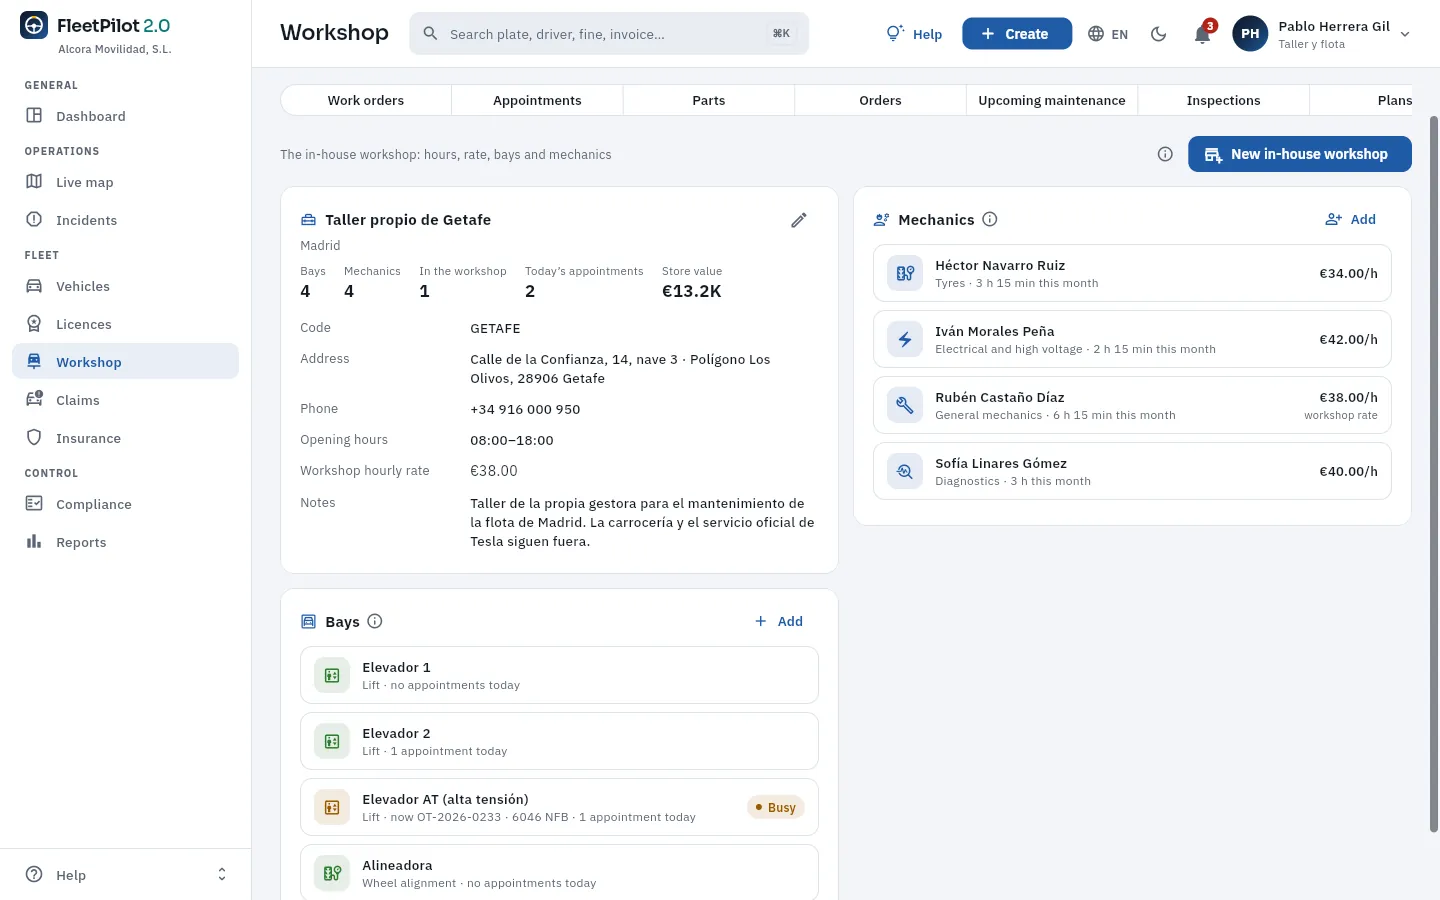Screen dimensions: 1440x900
Task: Open the Upcoming maintenance tab
Action: [x=1052, y=100]
